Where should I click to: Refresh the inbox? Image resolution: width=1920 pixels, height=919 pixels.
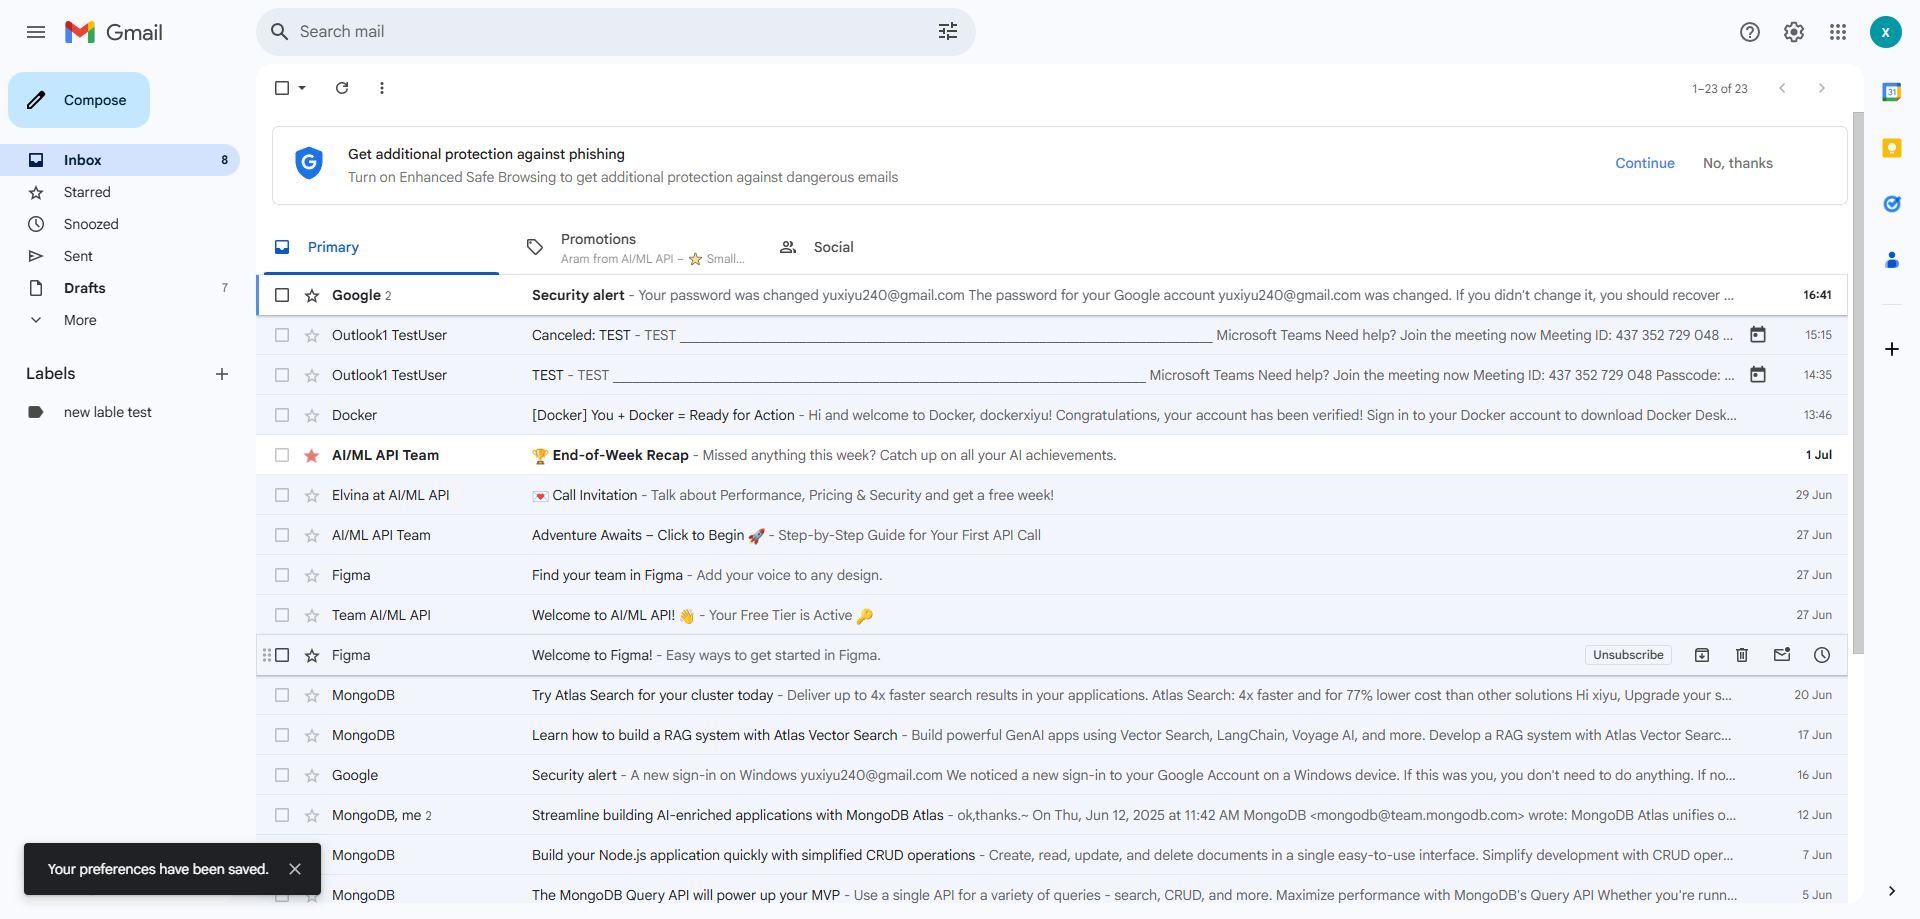tap(342, 88)
